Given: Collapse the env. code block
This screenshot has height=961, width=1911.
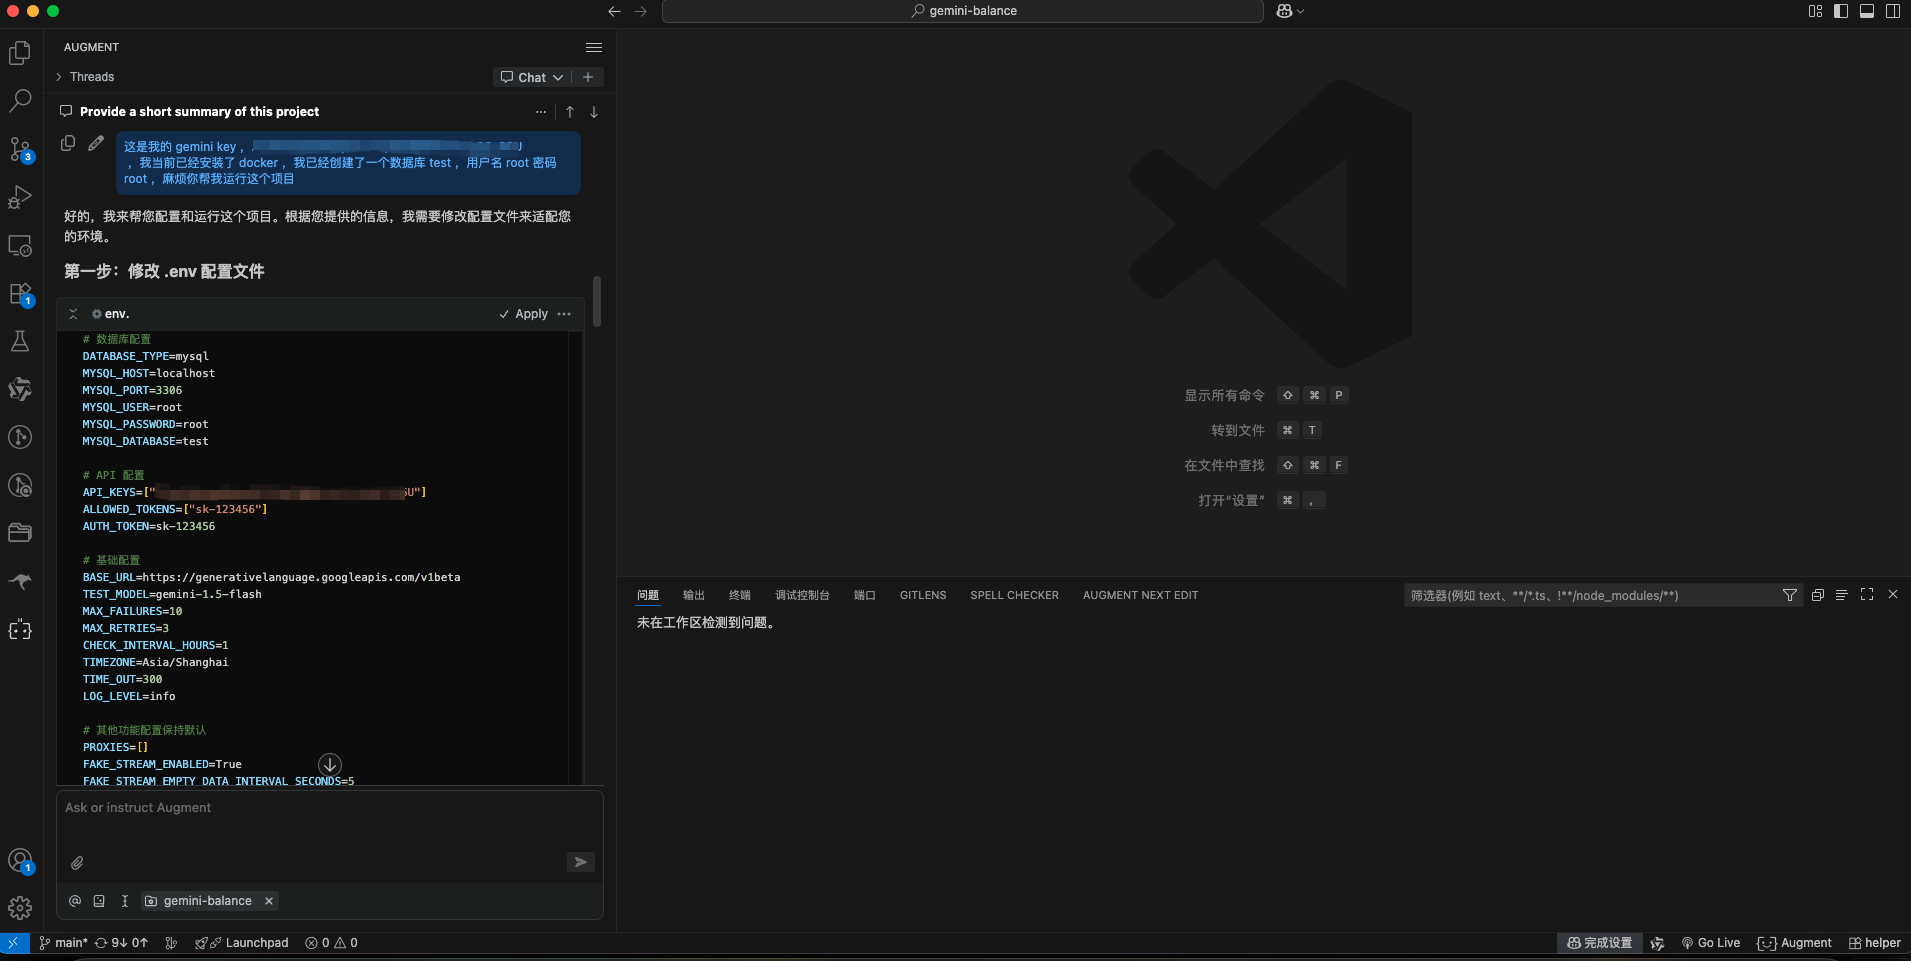Looking at the screenshot, I should (73, 314).
